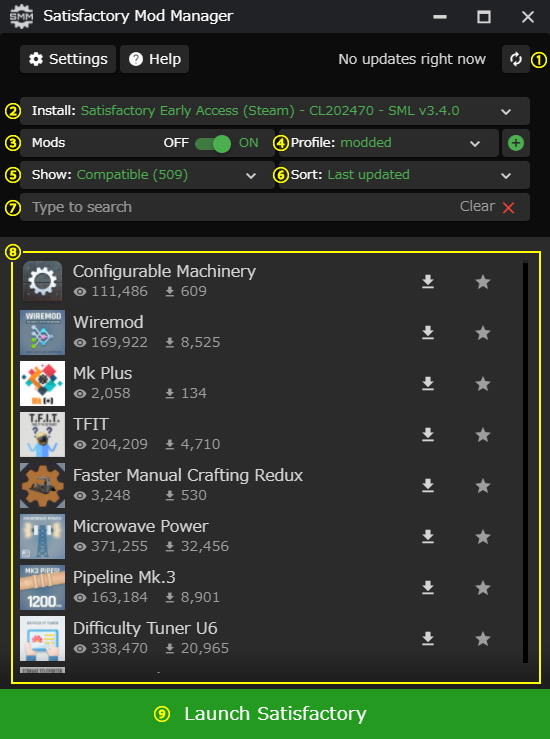
Task: Toggle favorite star for Mk Plus
Action: pyautogui.click(x=483, y=384)
